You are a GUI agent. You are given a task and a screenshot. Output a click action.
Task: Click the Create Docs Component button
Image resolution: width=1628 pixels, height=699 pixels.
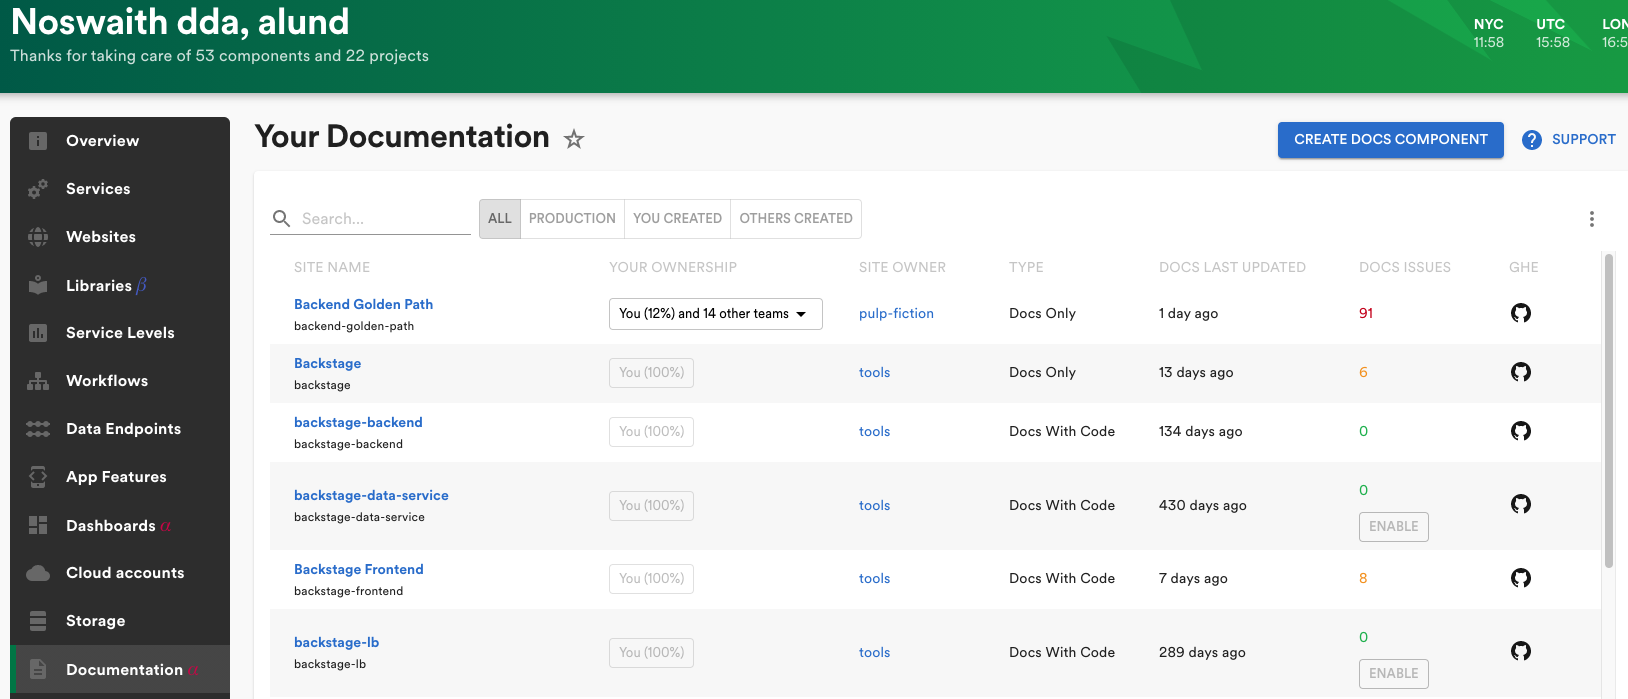[x=1390, y=140]
